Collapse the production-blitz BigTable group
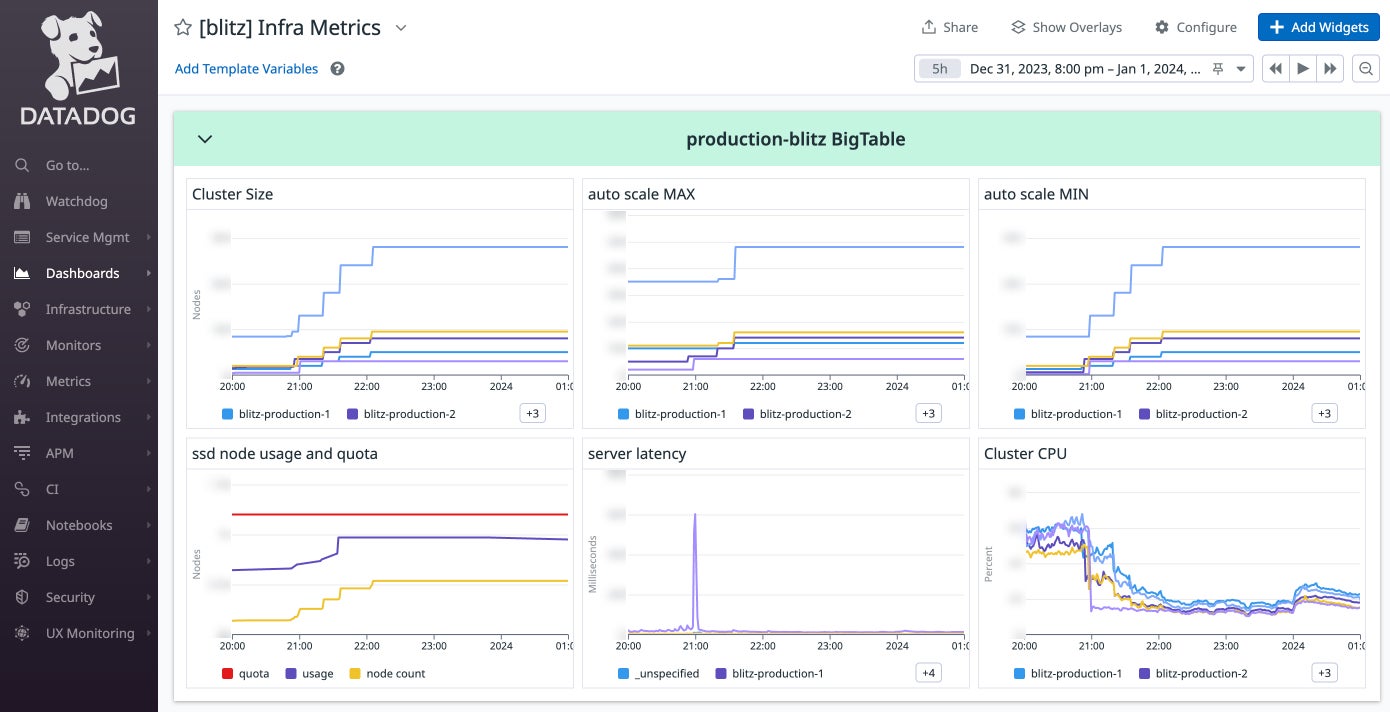 coord(205,139)
